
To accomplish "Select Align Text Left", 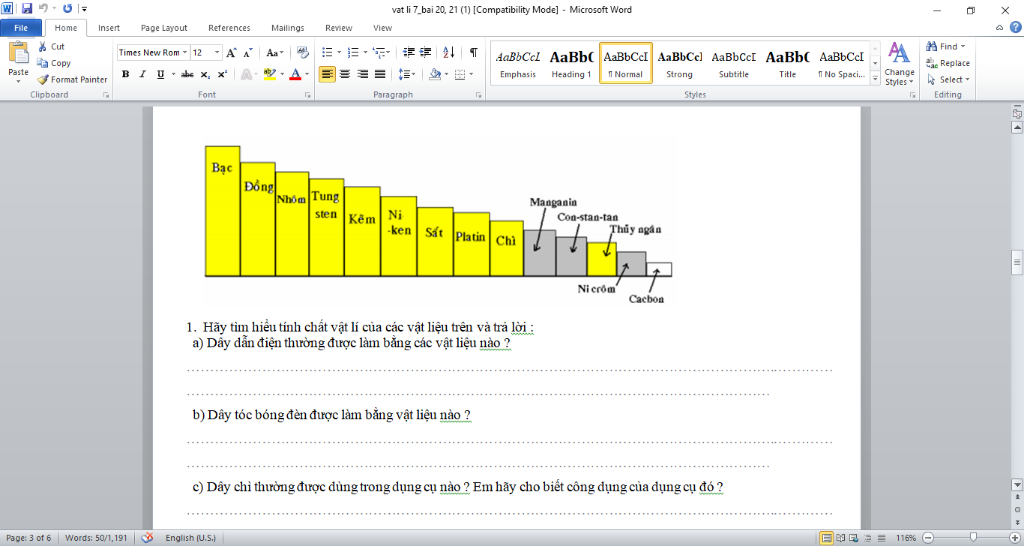I will click(x=327, y=74).
